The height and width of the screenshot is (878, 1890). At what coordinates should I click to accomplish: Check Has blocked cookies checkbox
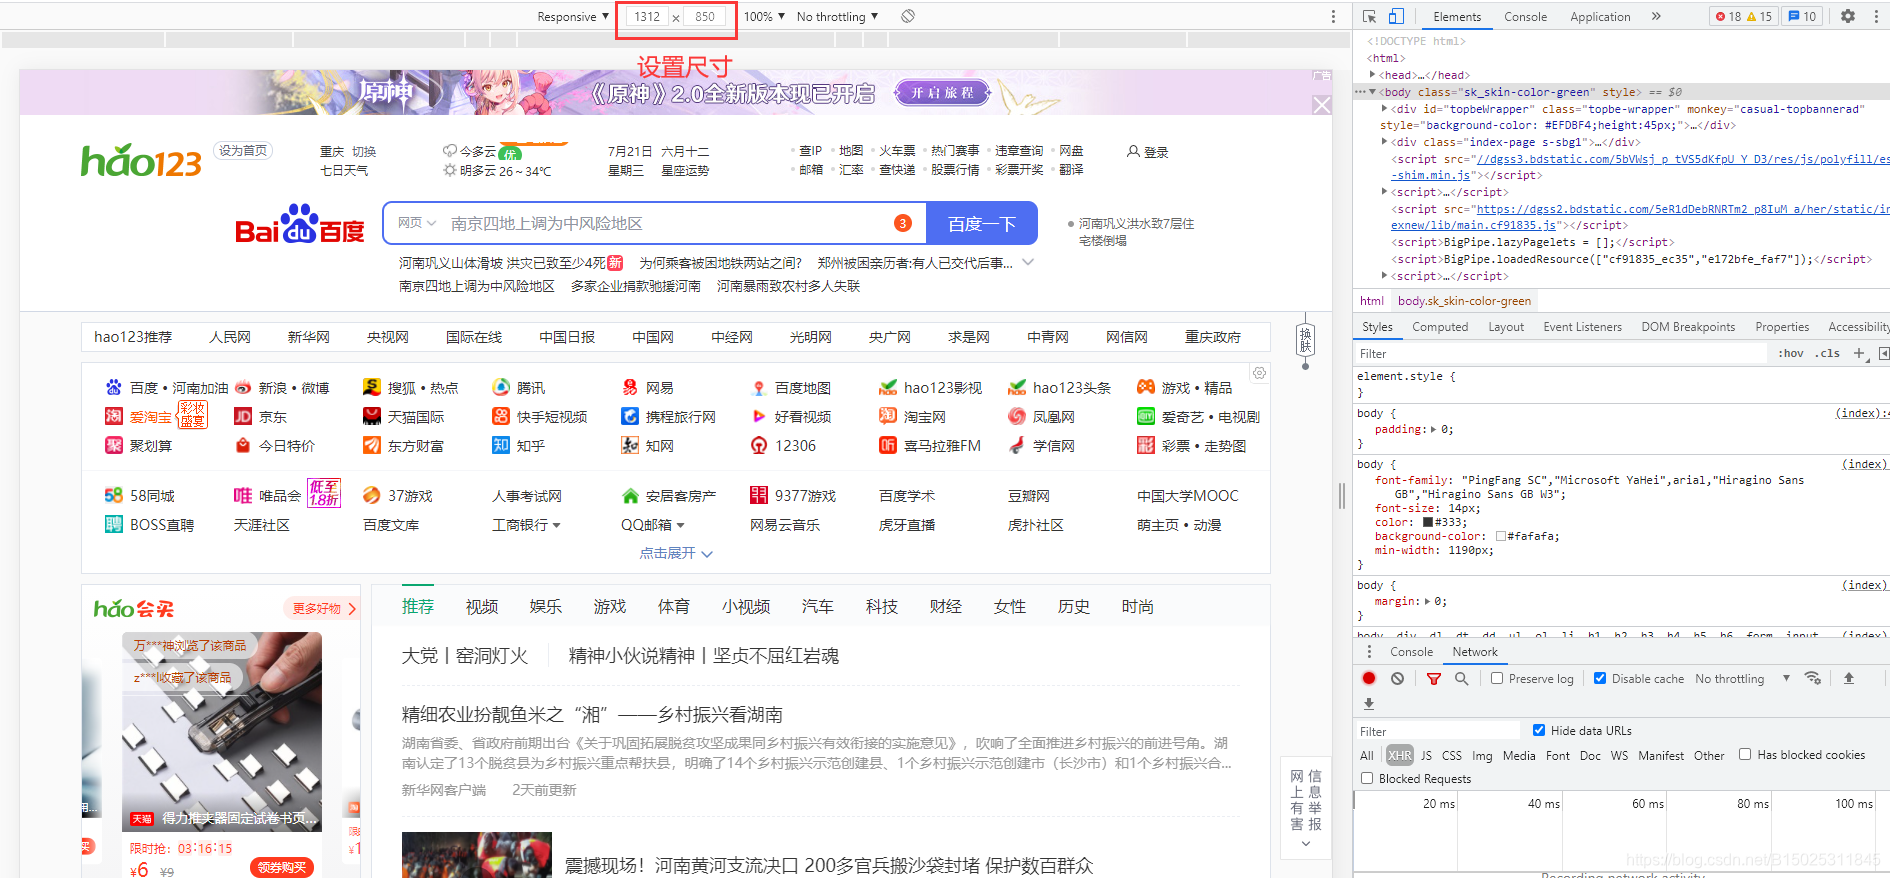tap(1745, 754)
